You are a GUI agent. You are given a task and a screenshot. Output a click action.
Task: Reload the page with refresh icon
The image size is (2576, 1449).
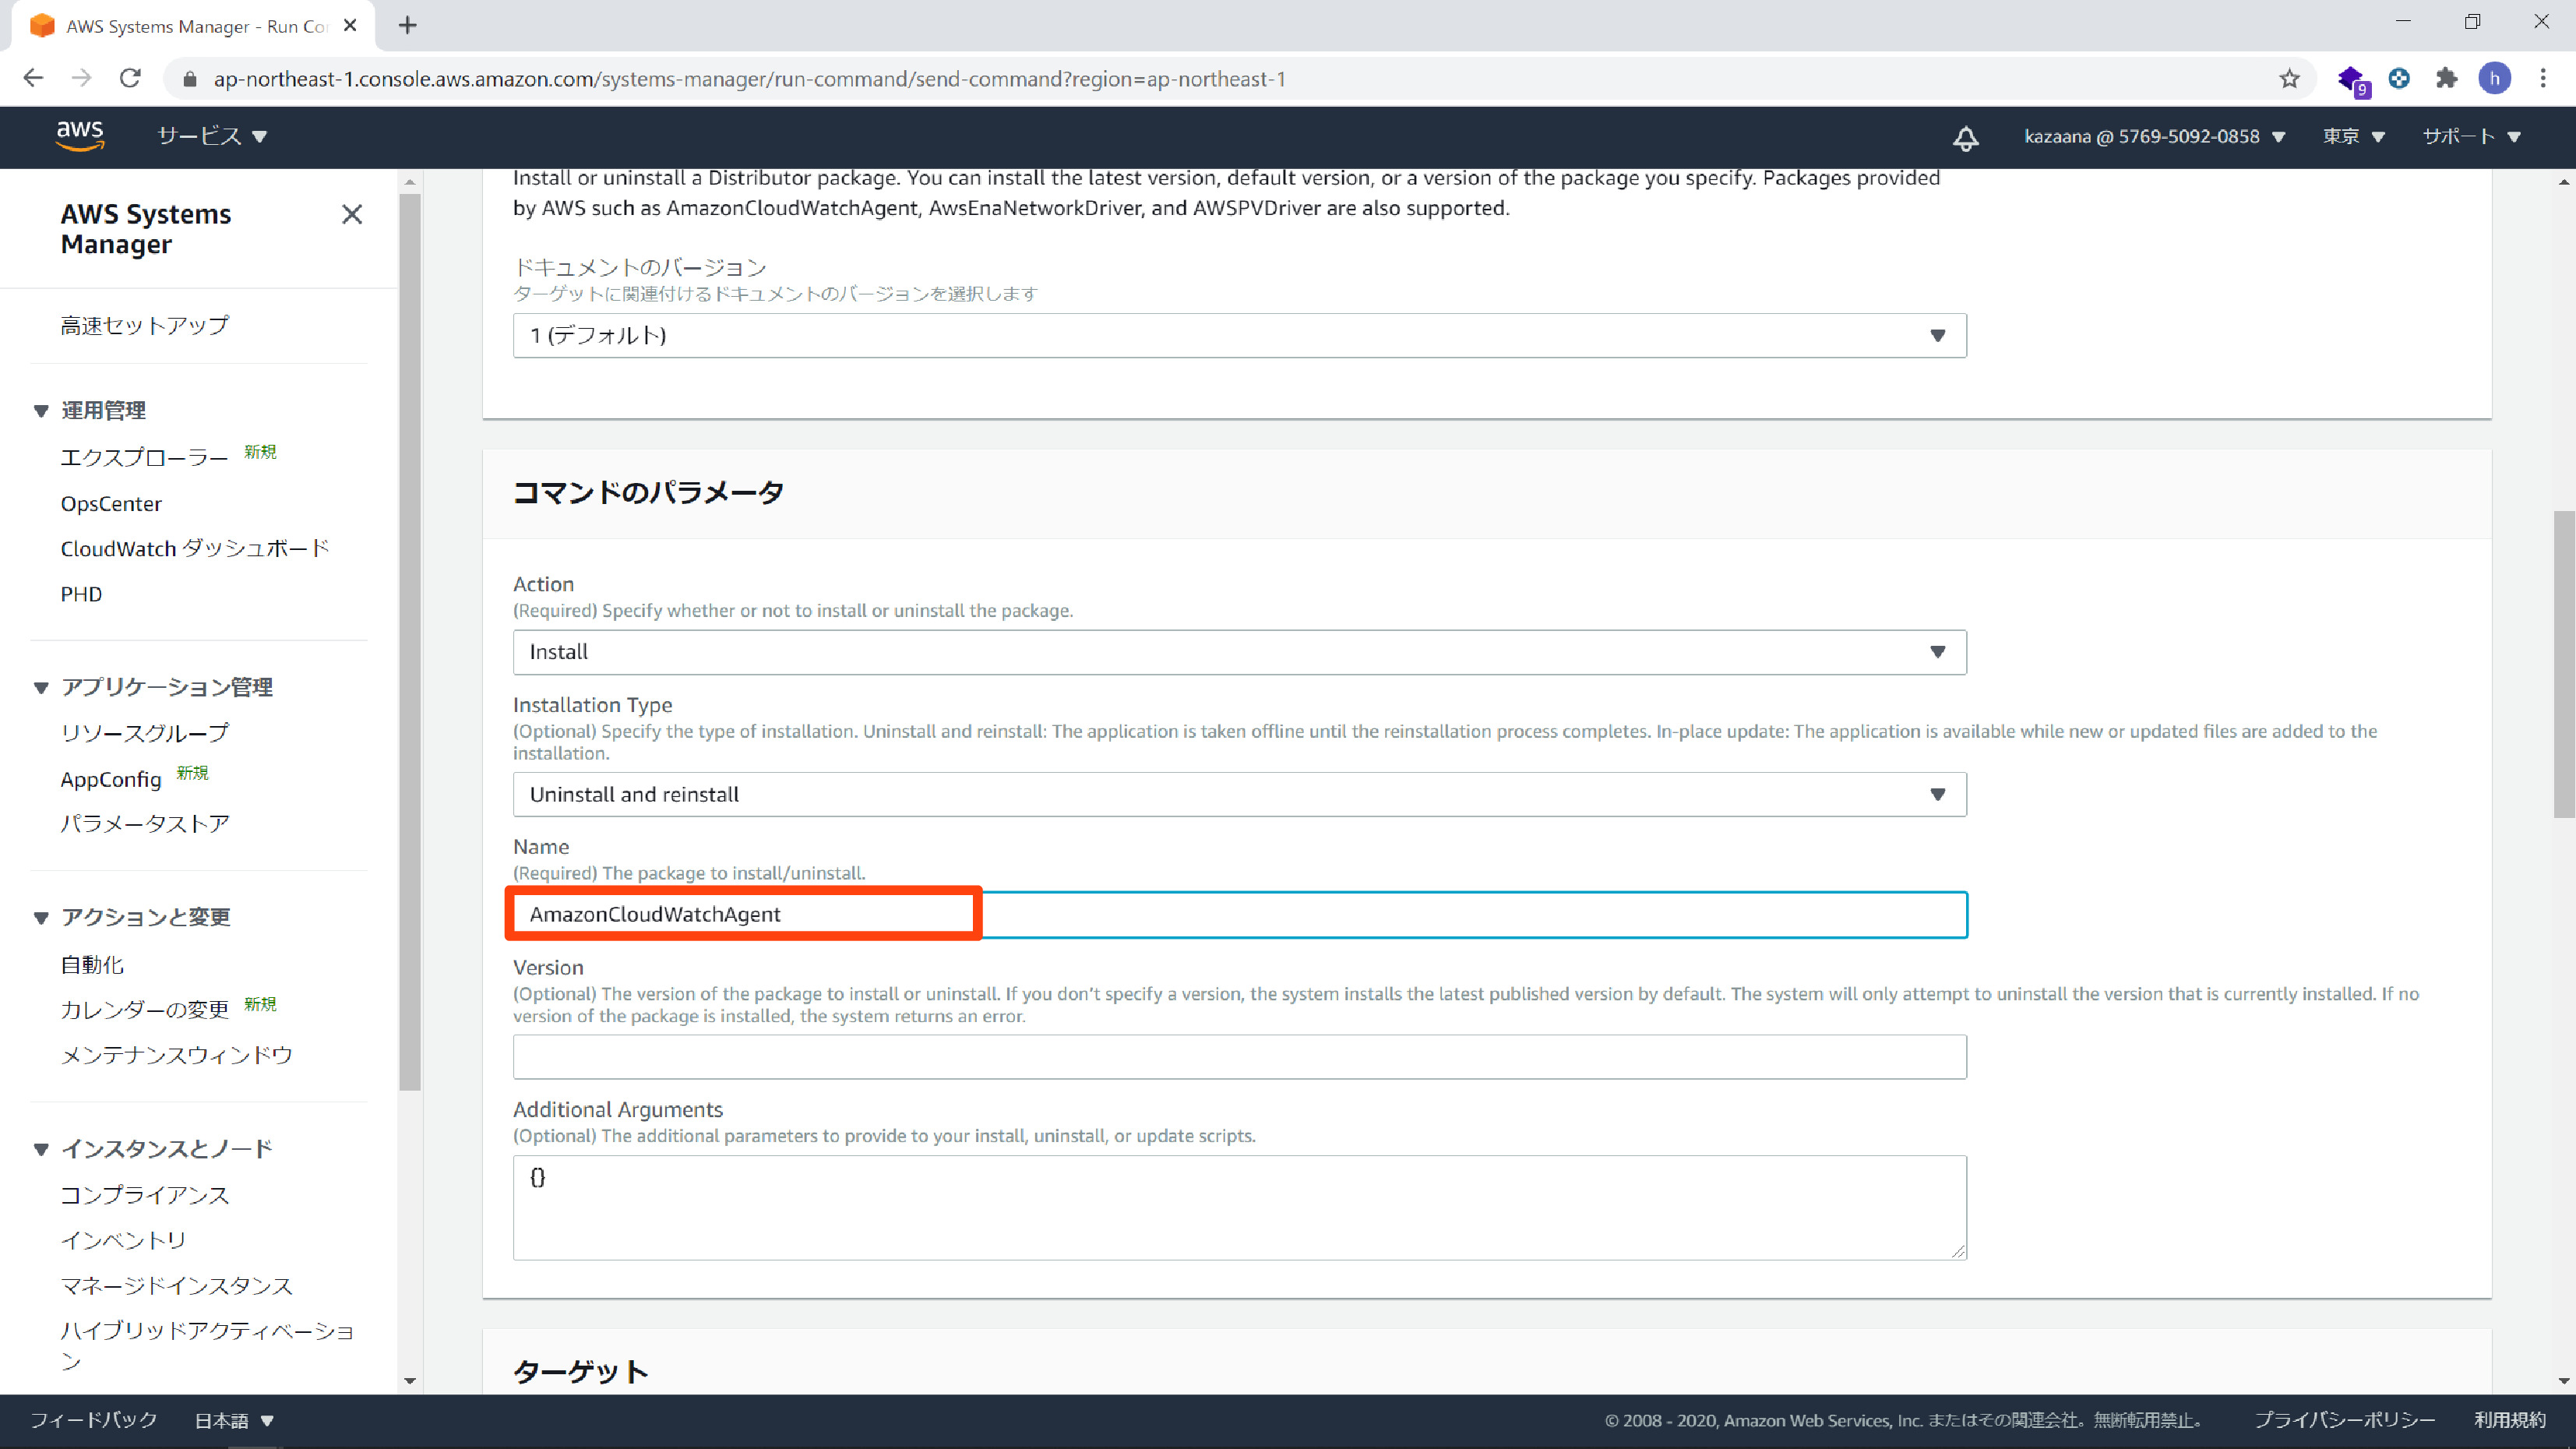click(130, 78)
